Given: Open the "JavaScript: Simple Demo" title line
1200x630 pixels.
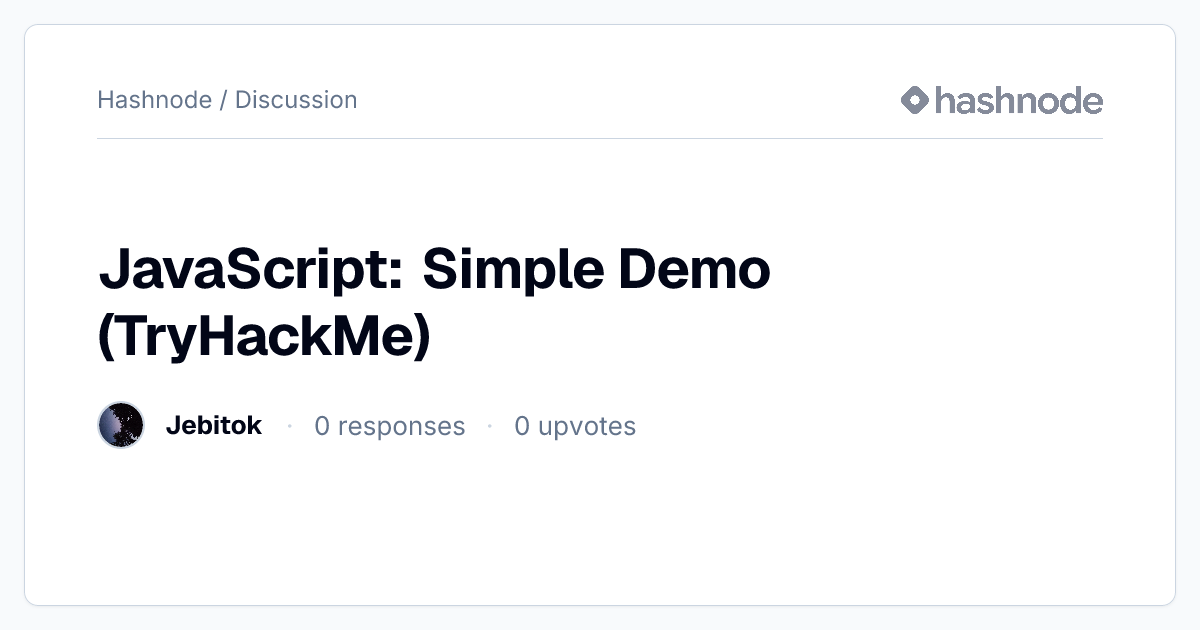Looking at the screenshot, I should [x=435, y=269].
